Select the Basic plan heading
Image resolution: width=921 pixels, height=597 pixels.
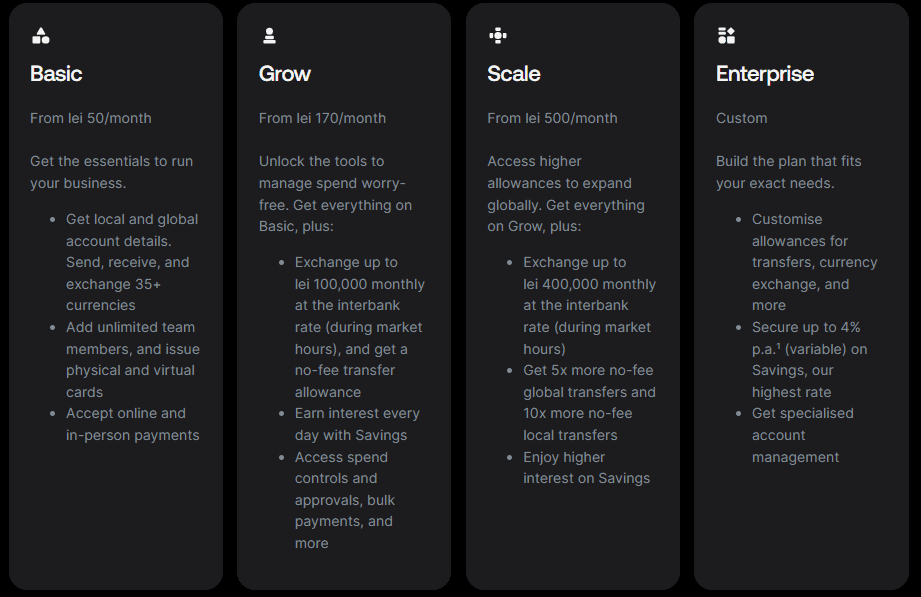coord(56,74)
